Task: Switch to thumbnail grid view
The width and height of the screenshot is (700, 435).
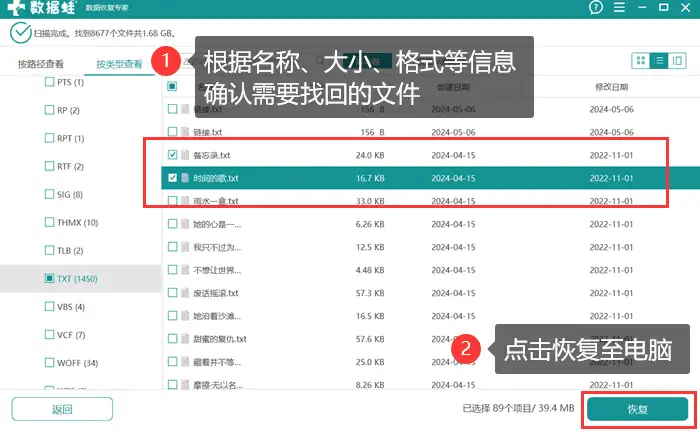Action: coord(641,60)
